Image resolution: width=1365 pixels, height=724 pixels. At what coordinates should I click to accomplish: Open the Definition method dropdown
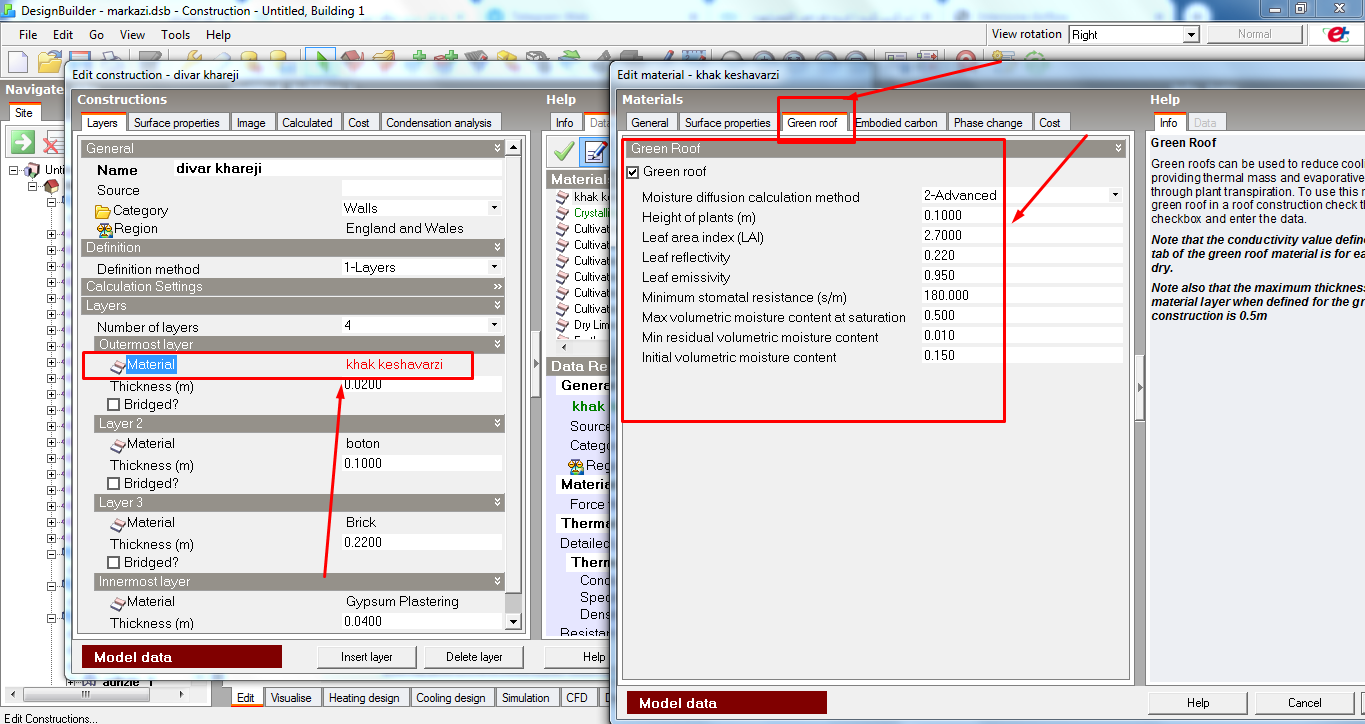click(493, 267)
